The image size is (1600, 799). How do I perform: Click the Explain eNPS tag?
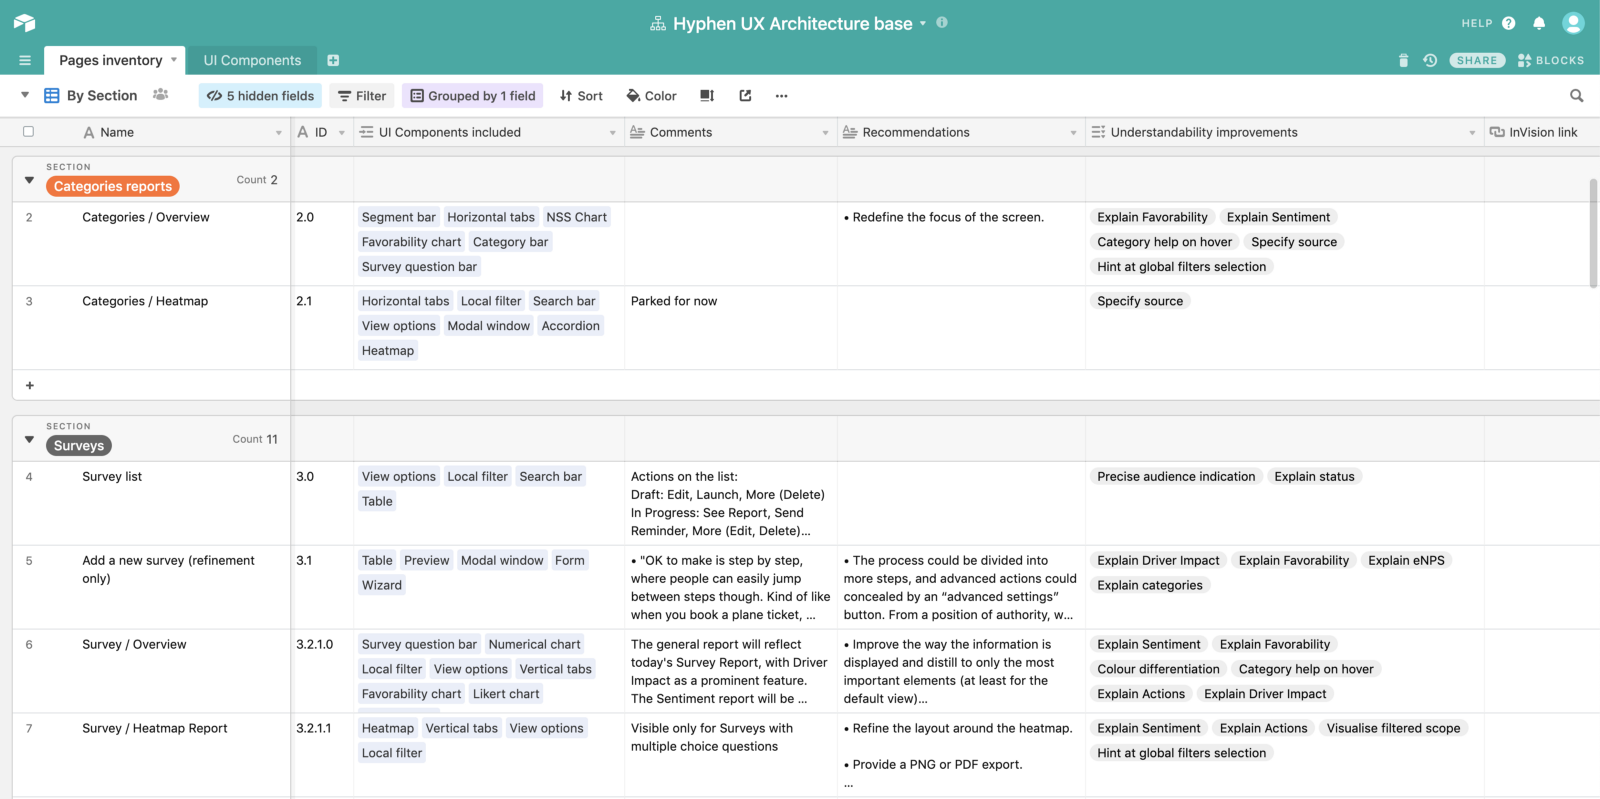coord(1406,560)
